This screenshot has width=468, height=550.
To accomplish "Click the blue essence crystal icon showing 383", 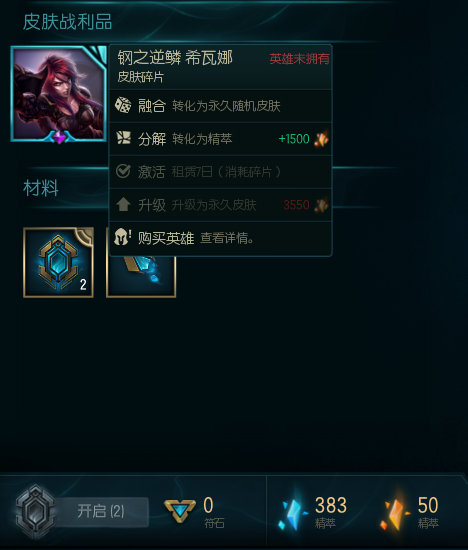I will (293, 512).
